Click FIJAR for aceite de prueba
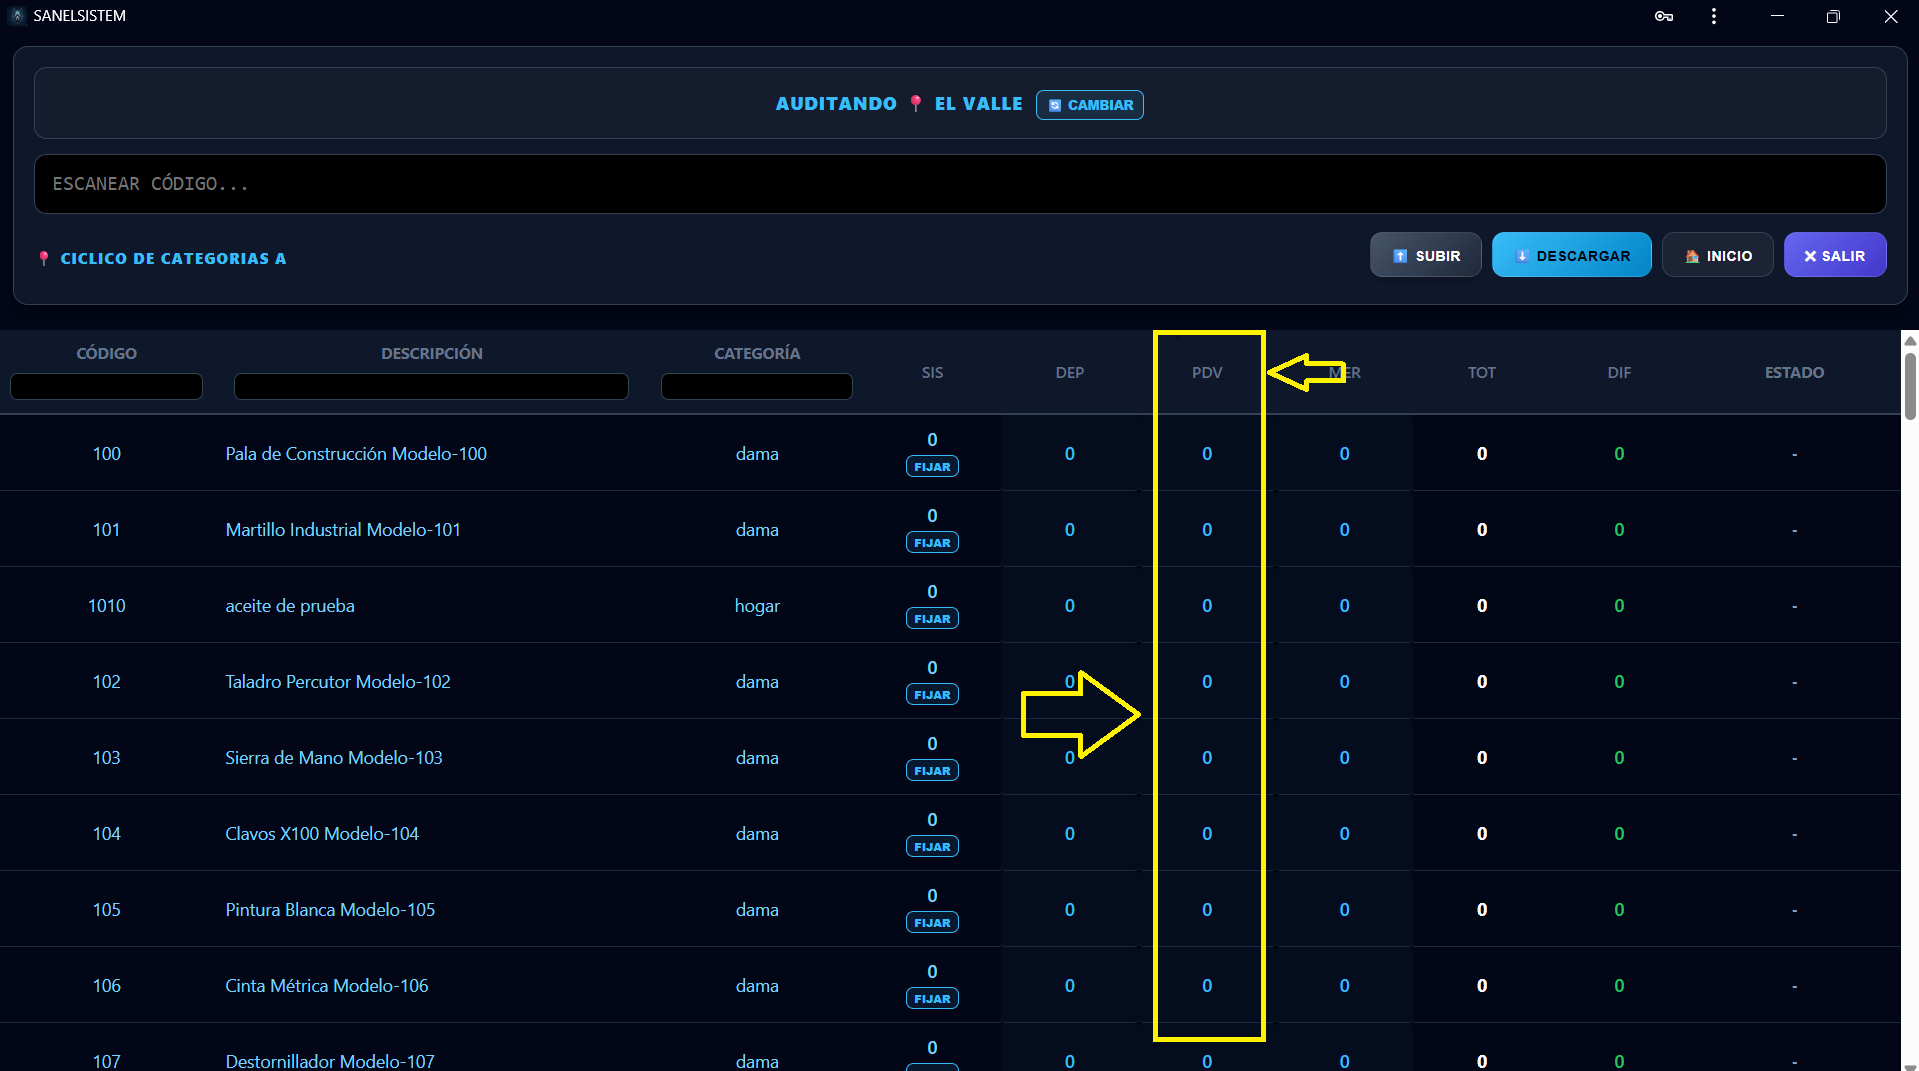The width and height of the screenshot is (1919, 1071). point(932,619)
